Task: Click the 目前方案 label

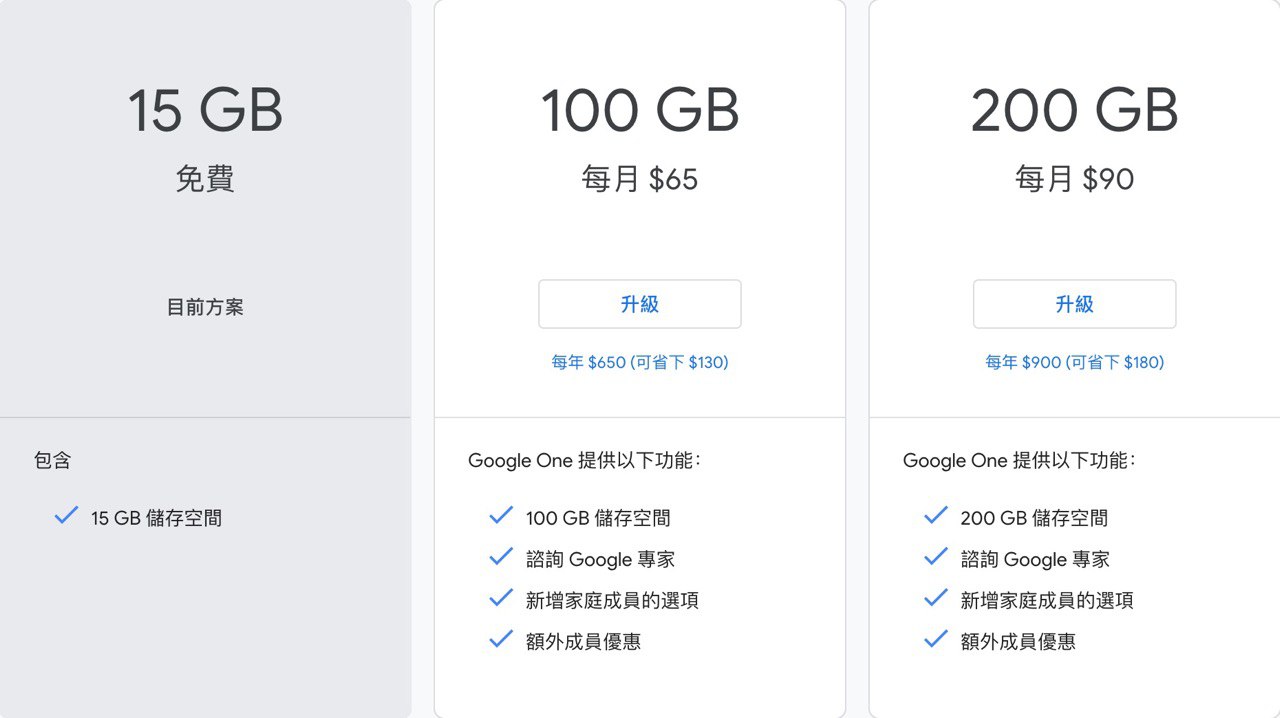Action: click(x=205, y=307)
